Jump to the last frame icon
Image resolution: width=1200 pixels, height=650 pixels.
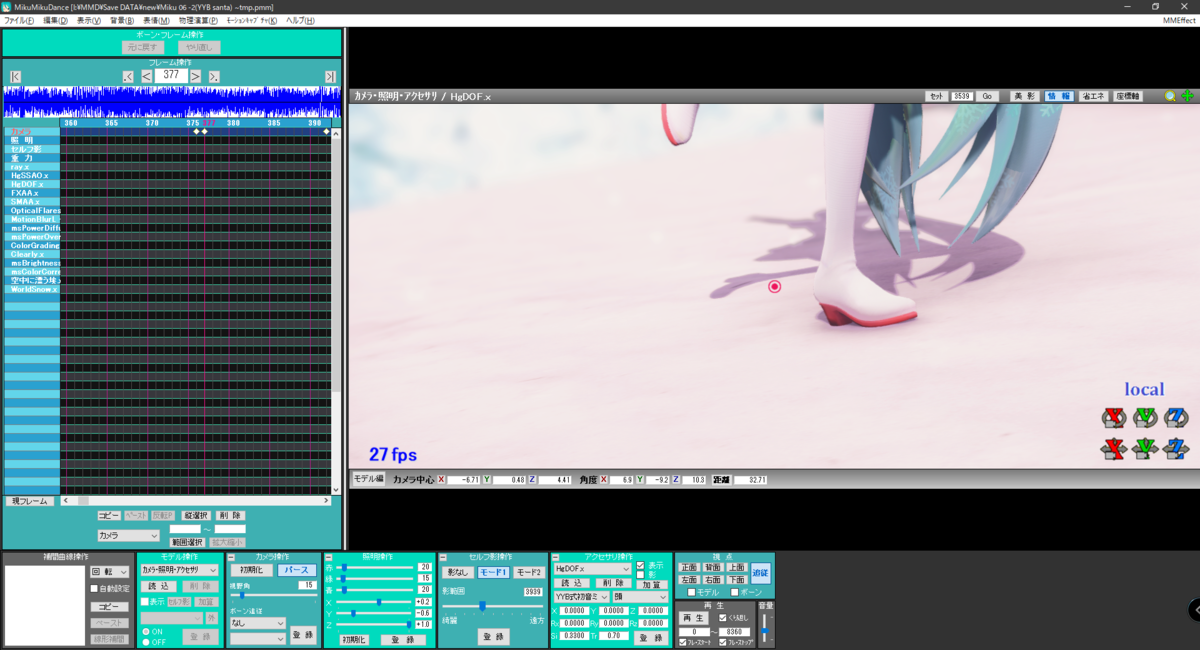click(330, 76)
